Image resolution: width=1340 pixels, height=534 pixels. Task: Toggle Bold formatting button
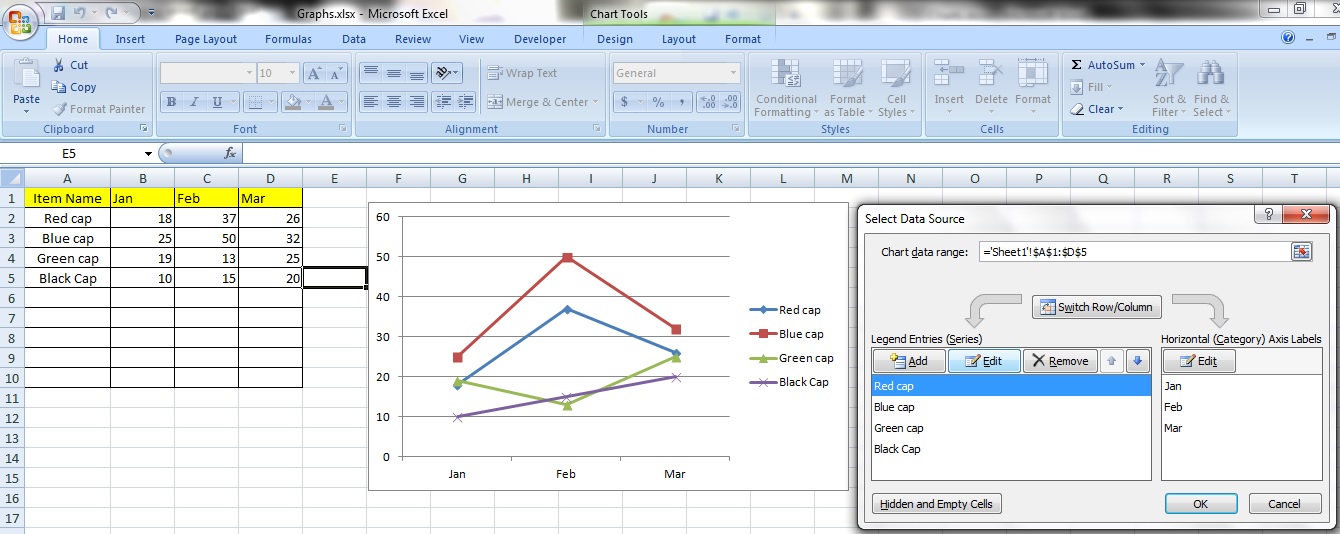point(171,102)
